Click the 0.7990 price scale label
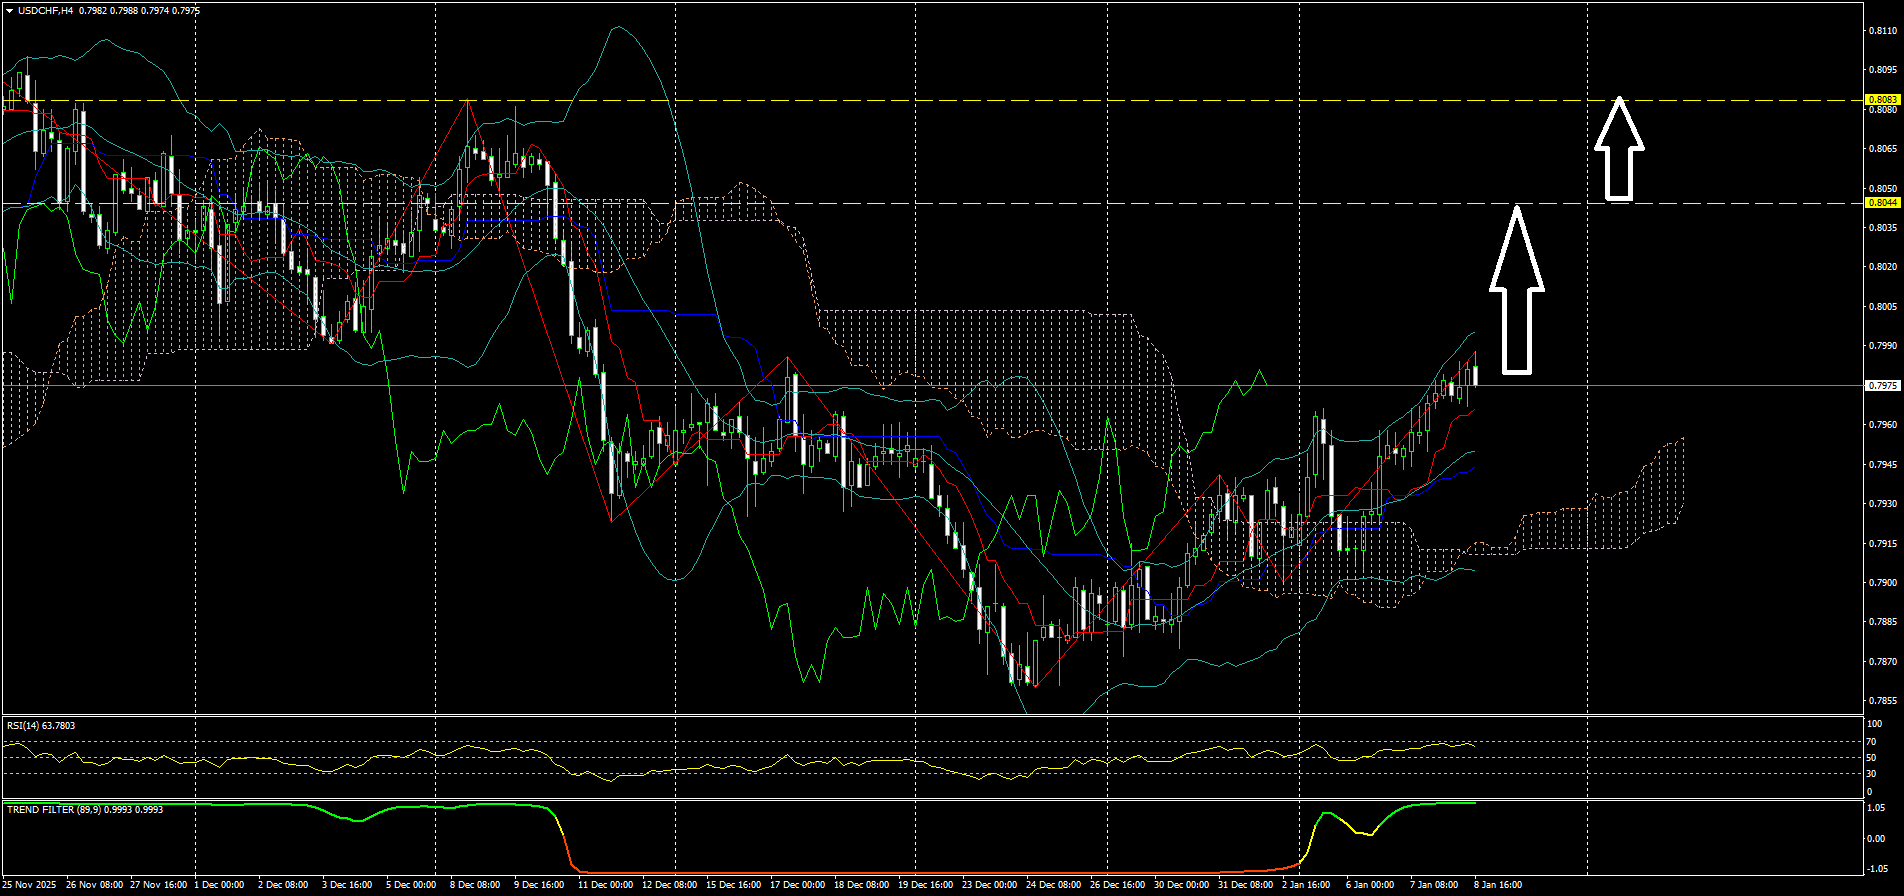This screenshot has width=1904, height=896. click(1883, 346)
